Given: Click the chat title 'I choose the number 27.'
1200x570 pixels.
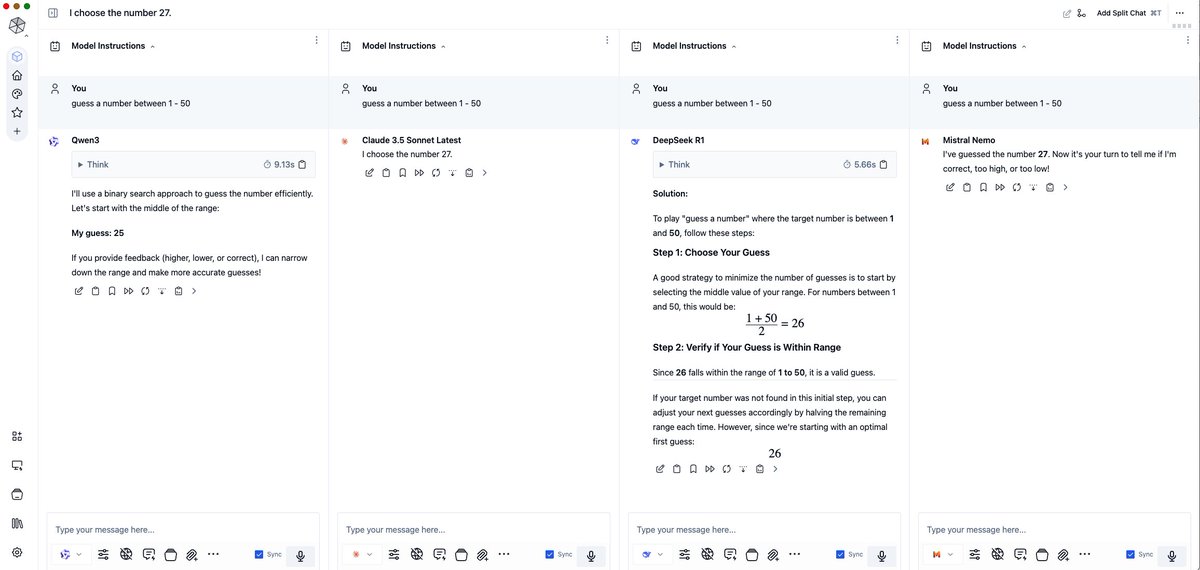Looking at the screenshot, I should click(121, 13).
